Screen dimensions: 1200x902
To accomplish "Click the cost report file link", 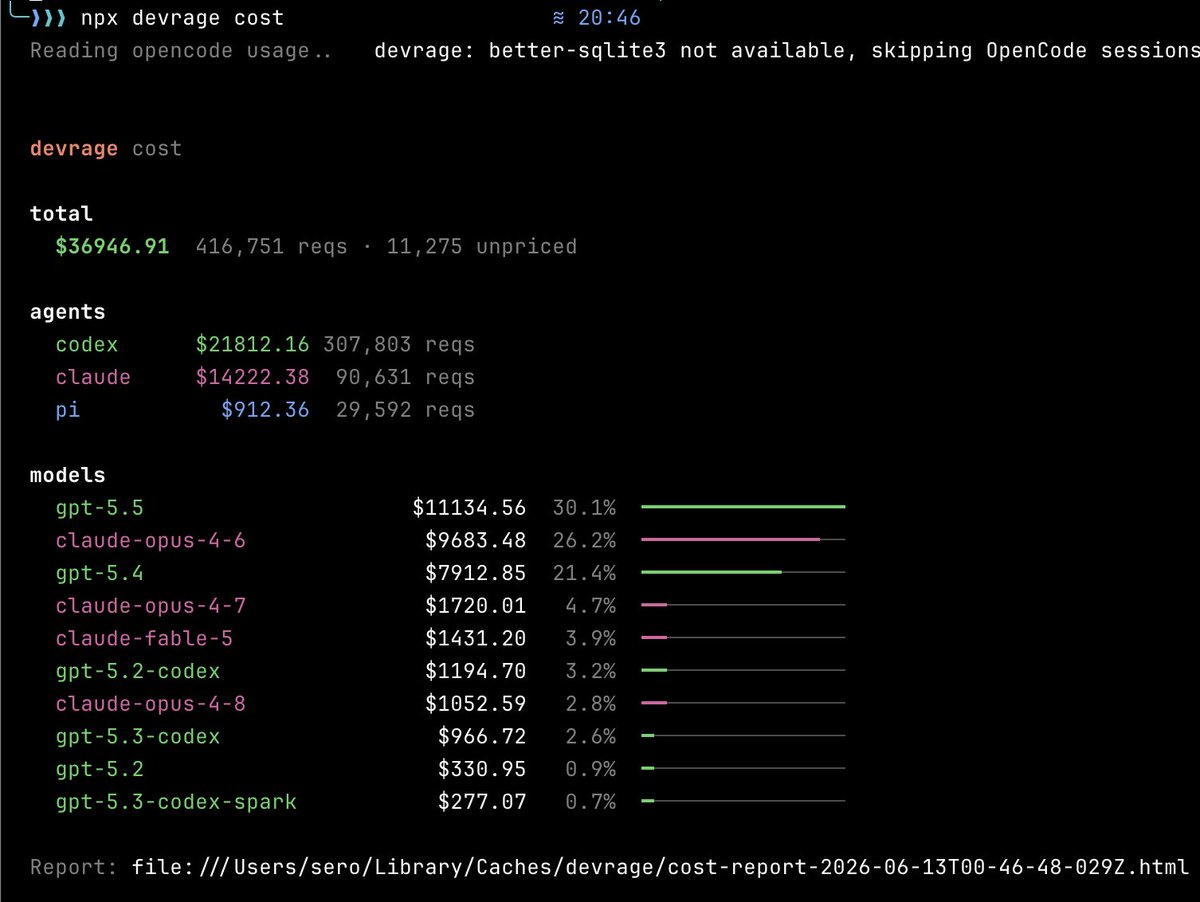I will point(660,867).
